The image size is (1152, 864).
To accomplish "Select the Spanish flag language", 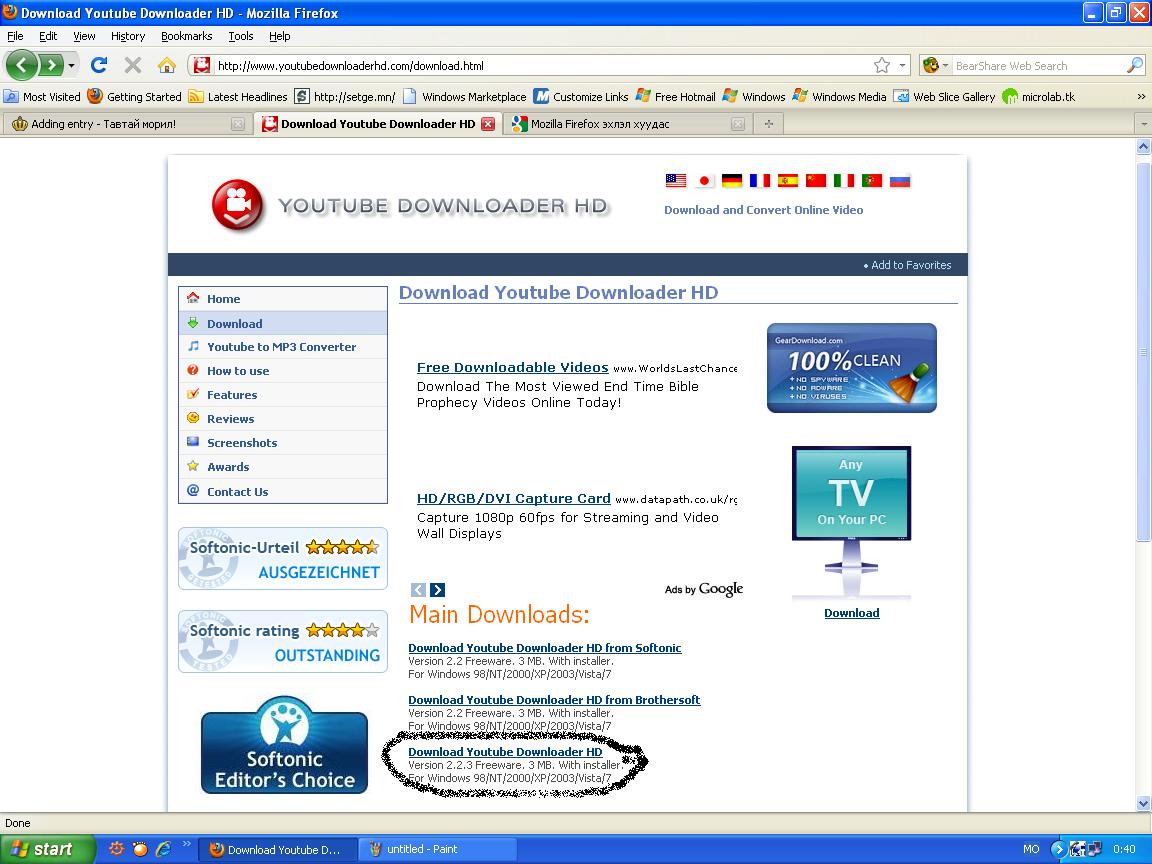I will tap(788, 181).
